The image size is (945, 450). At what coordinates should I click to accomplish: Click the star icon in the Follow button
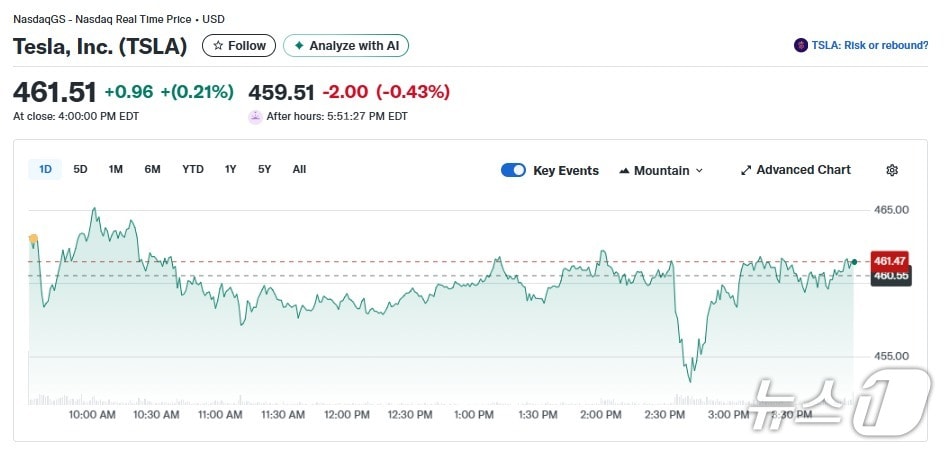[216, 46]
